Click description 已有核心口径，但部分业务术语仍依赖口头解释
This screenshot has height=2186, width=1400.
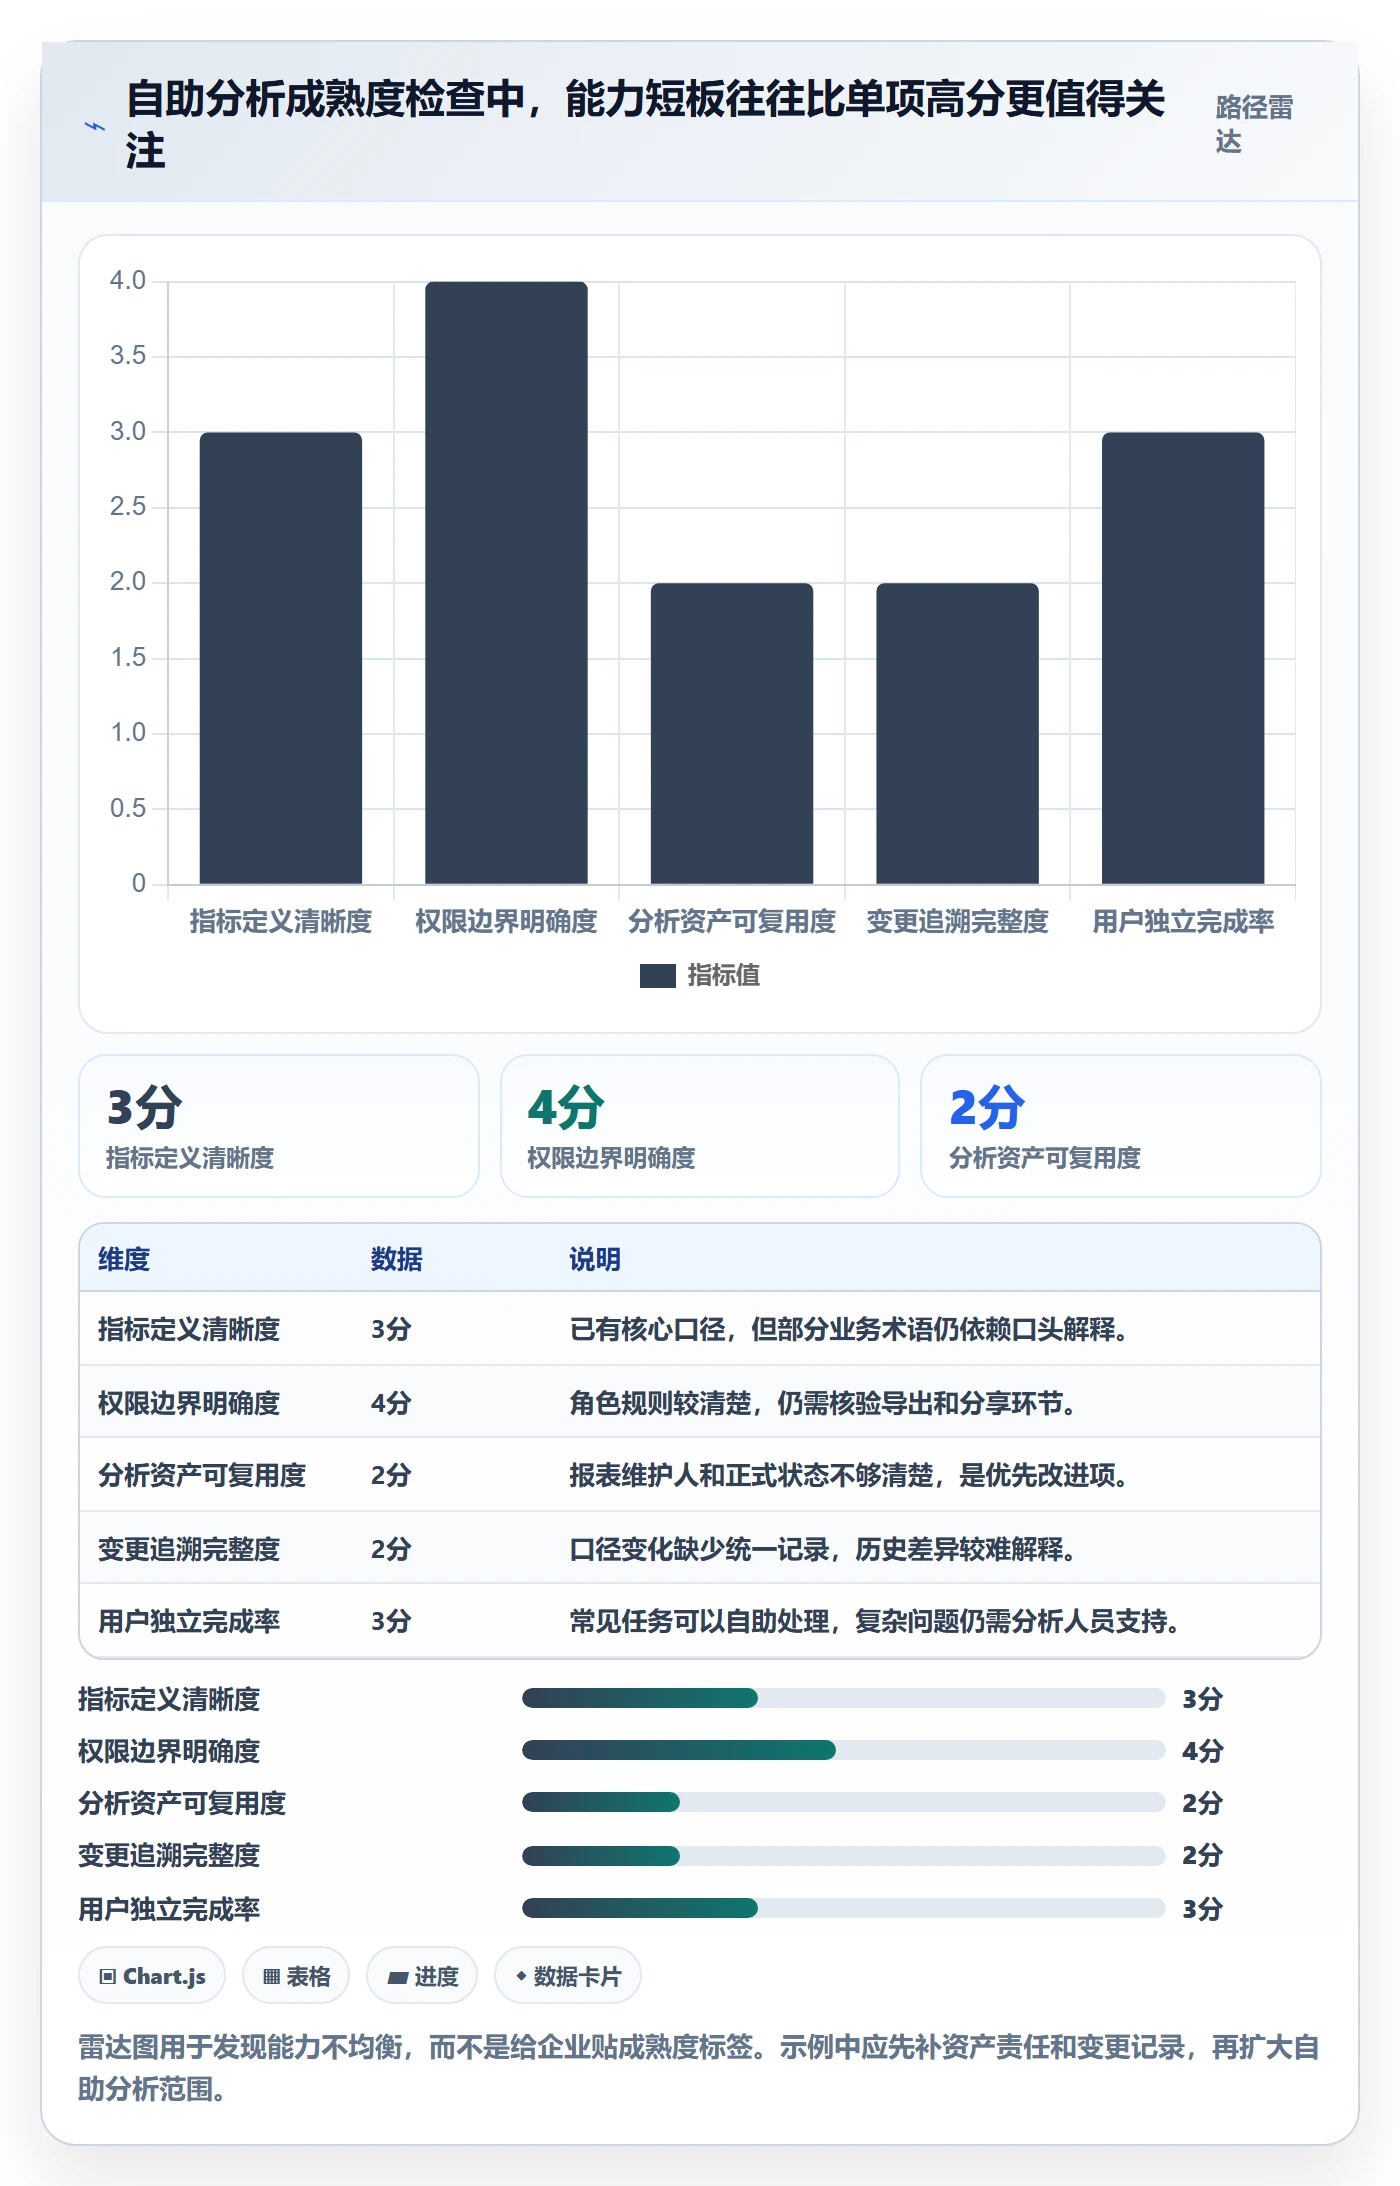[849, 1329]
